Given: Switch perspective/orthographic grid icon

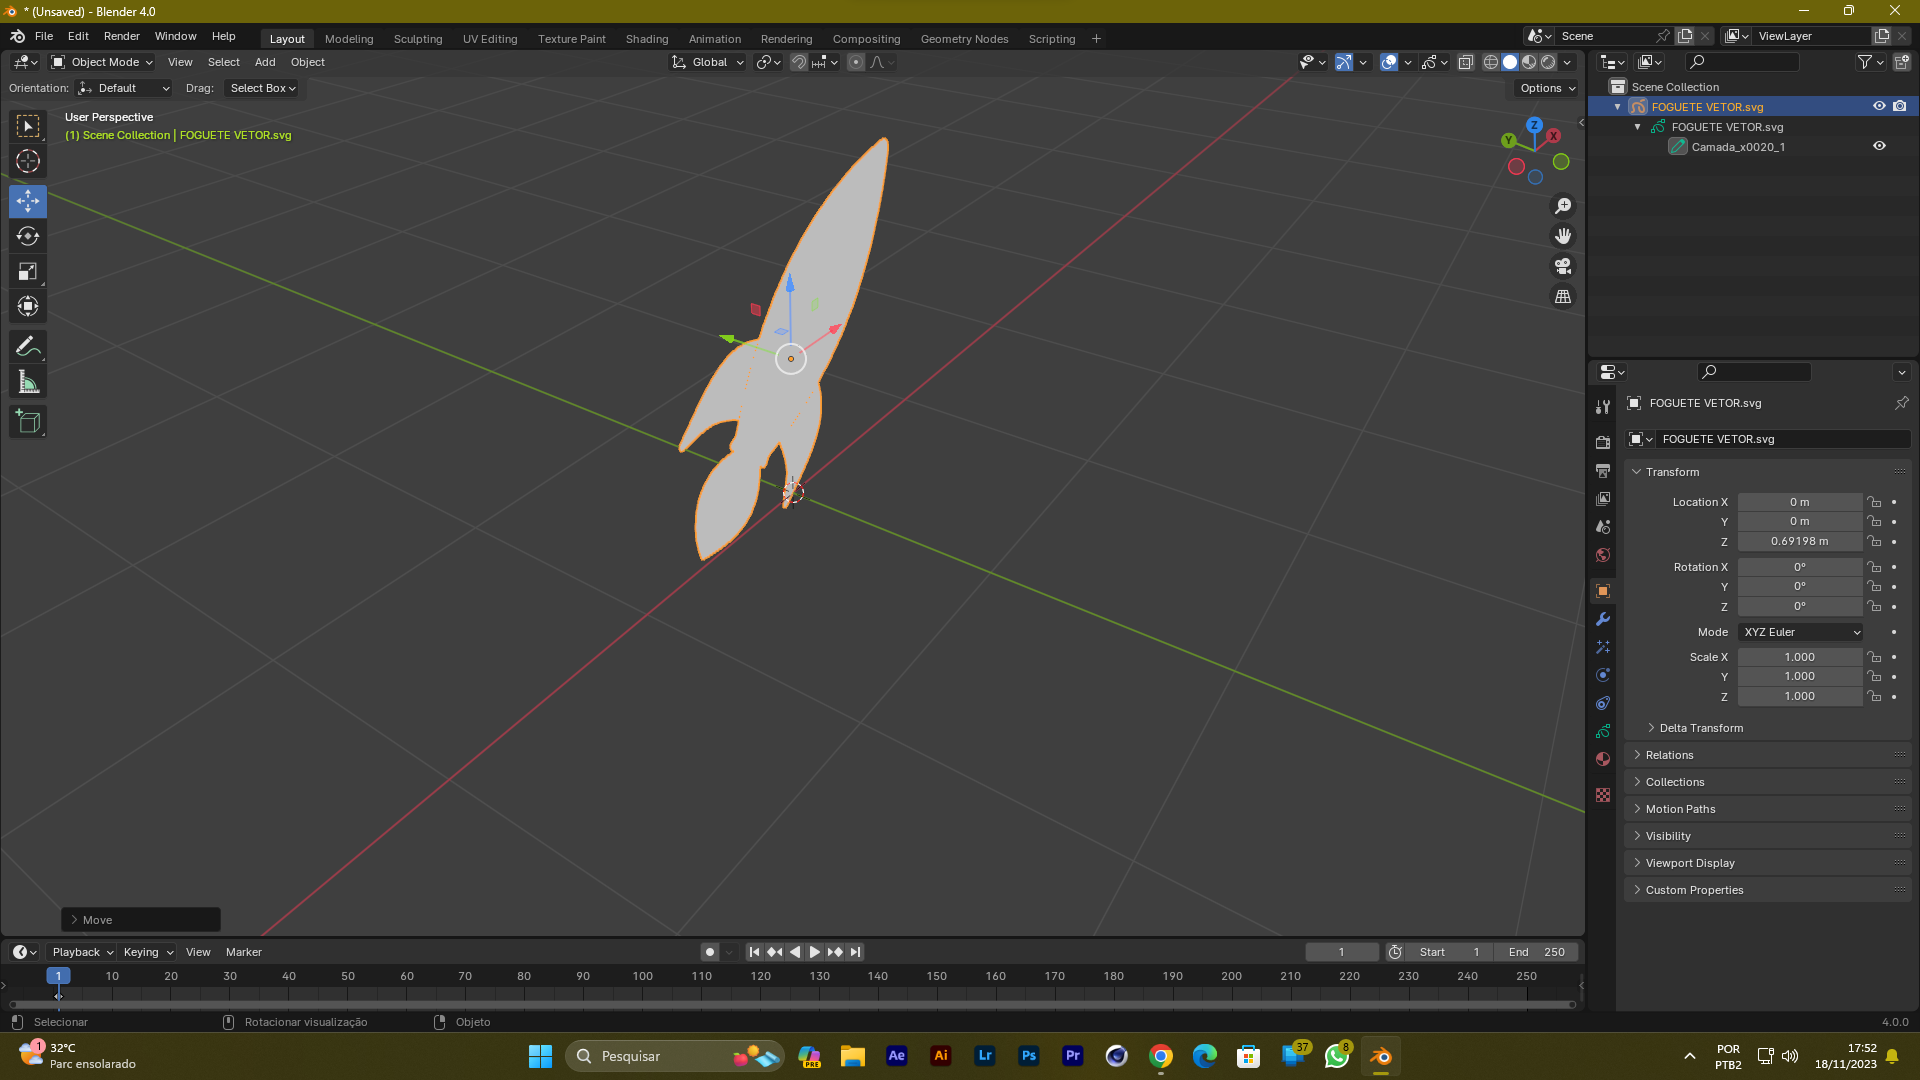Looking at the screenshot, I should point(1563,297).
